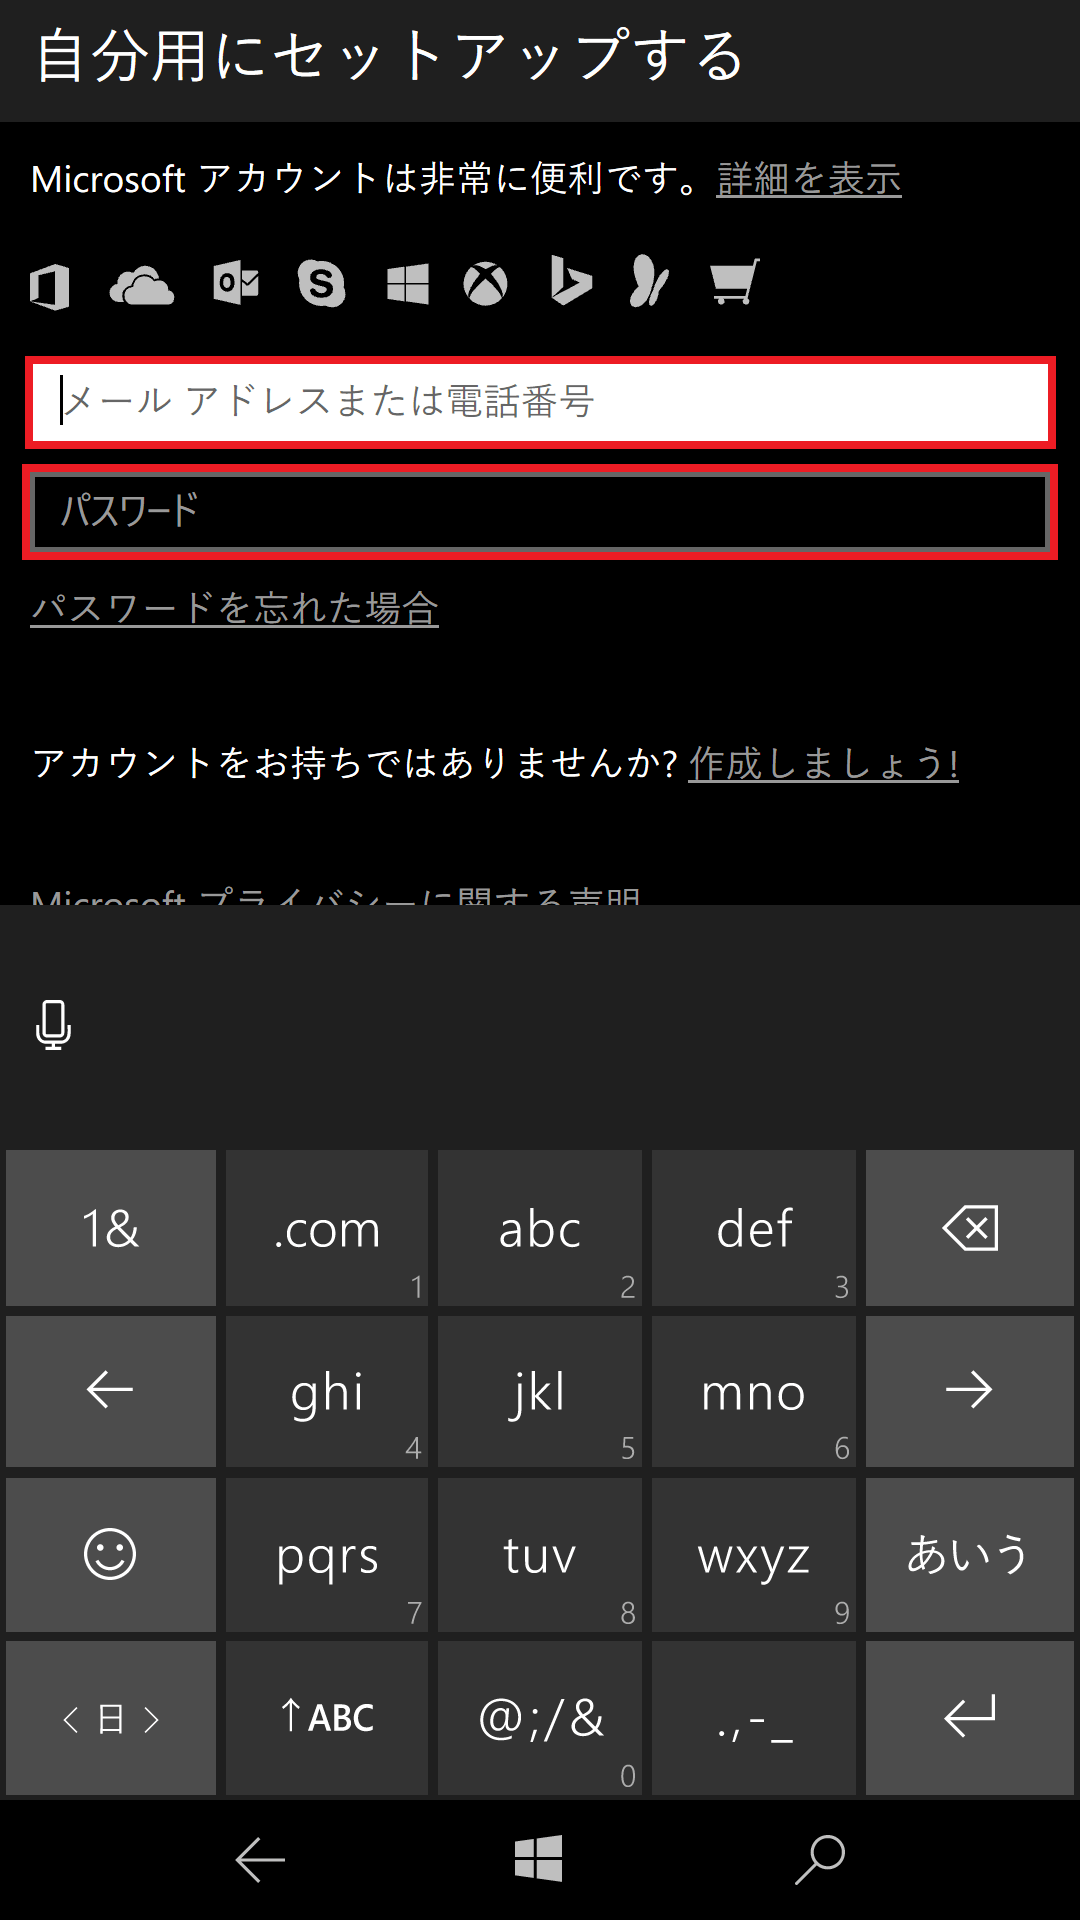1080x1920 pixels.
Task: Focus the パスワード field
Action: 540,512
